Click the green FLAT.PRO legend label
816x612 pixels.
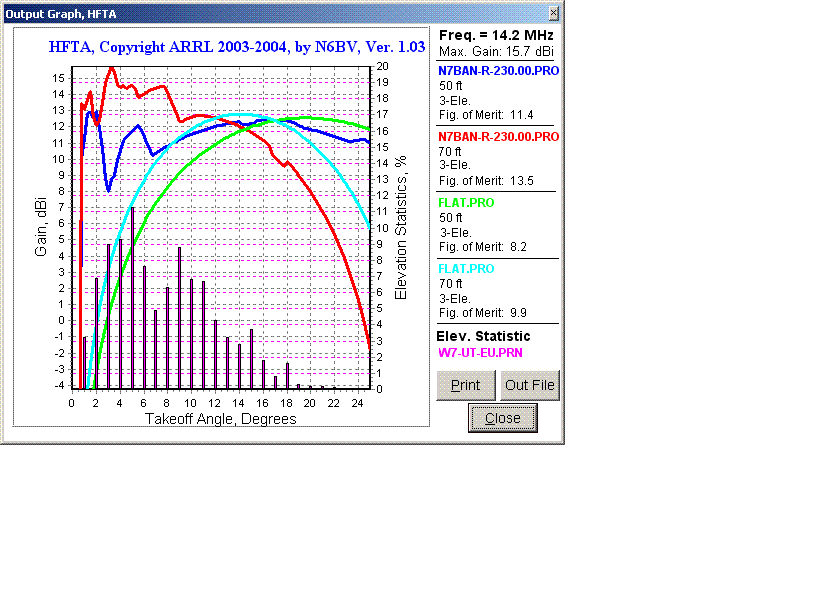pyautogui.click(x=466, y=203)
